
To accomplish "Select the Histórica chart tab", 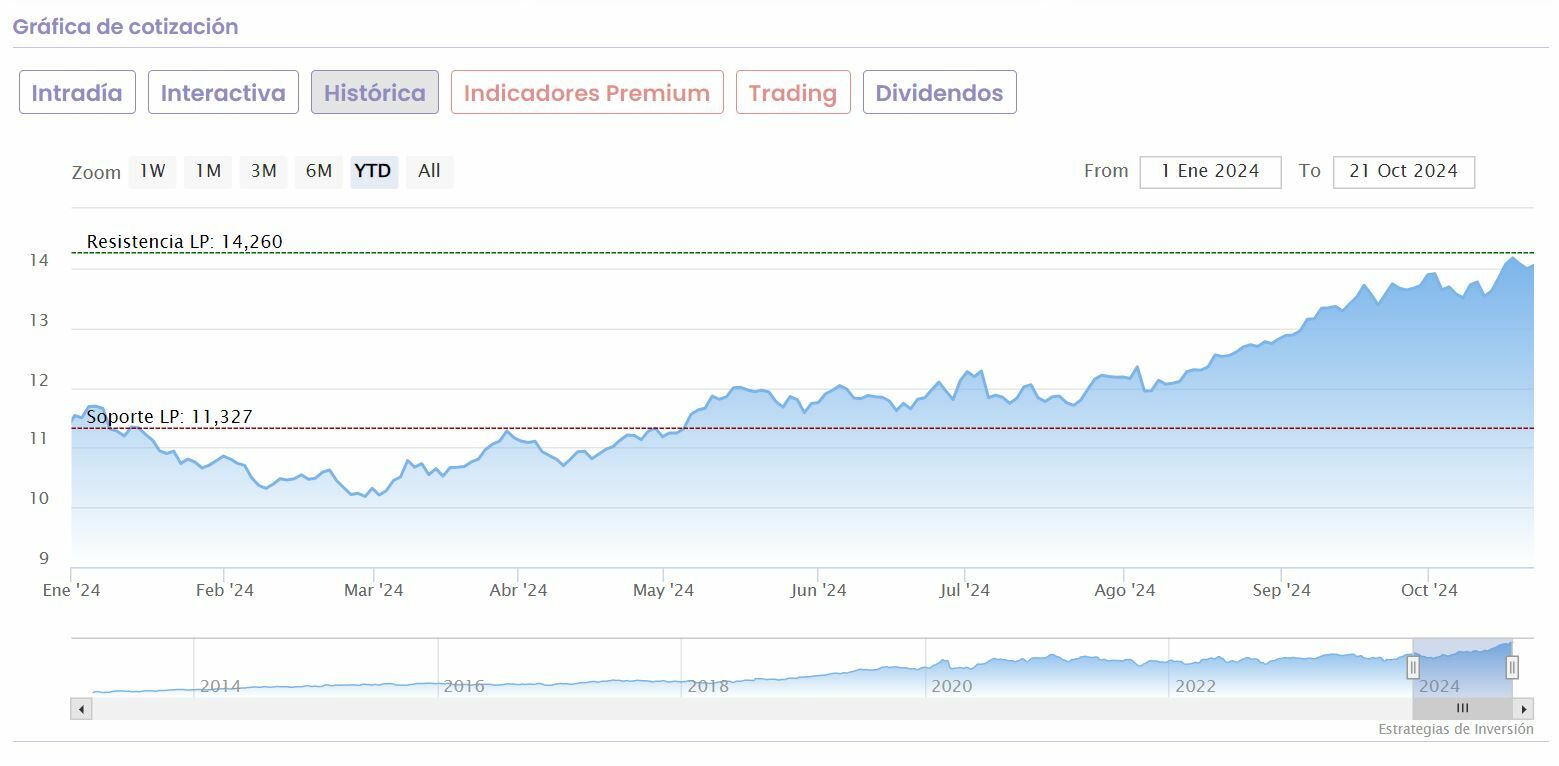I will (375, 93).
